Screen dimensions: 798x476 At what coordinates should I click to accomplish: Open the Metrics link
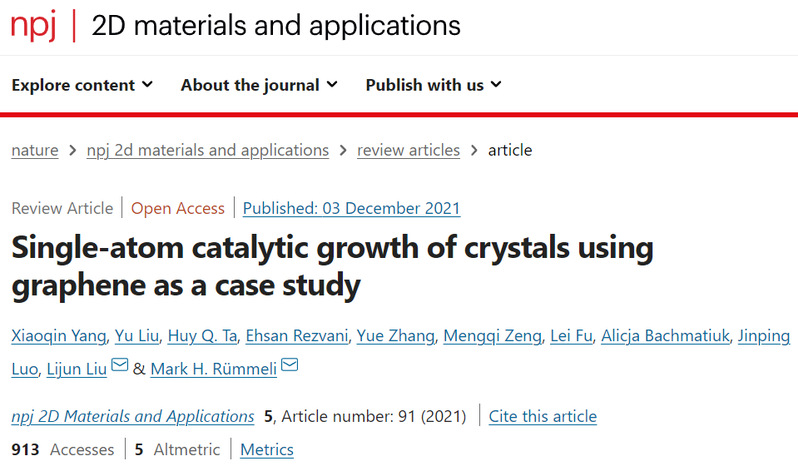click(267, 450)
